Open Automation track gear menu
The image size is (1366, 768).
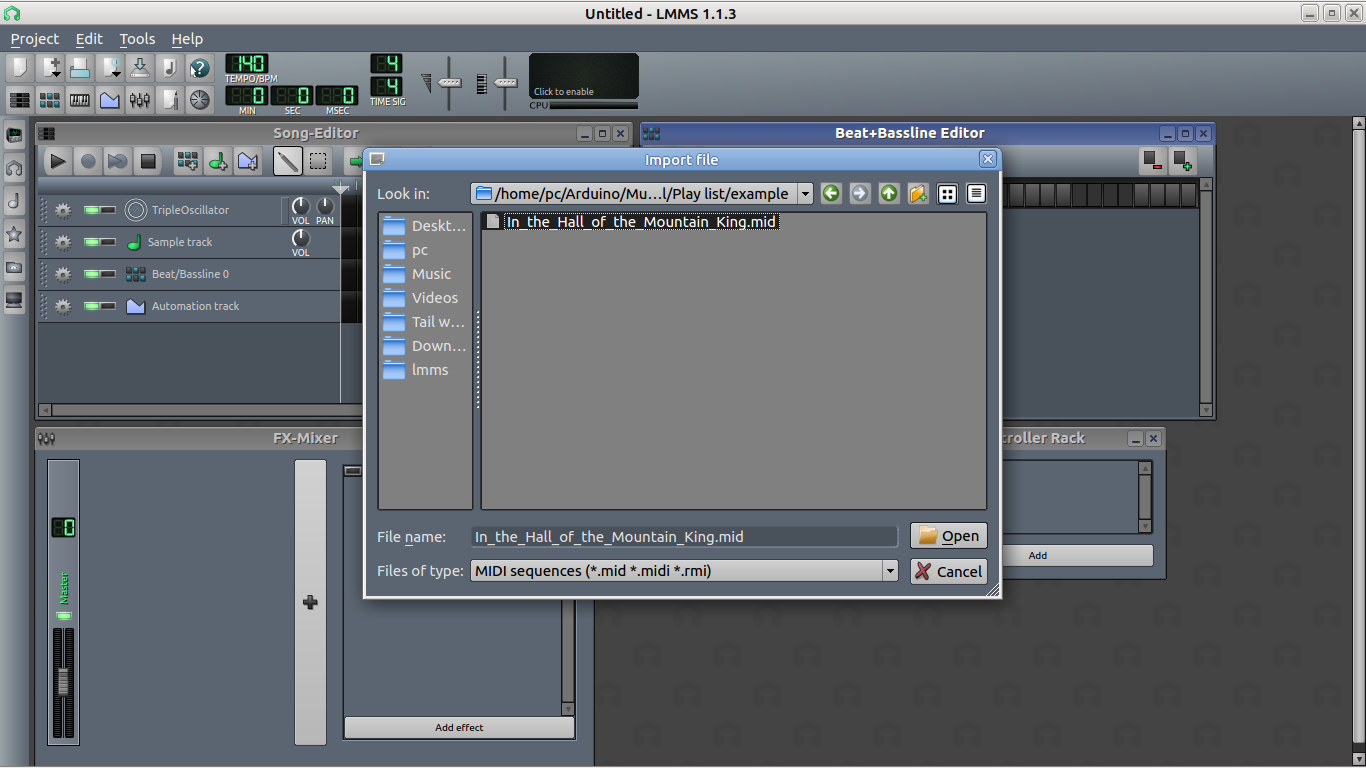pos(63,306)
